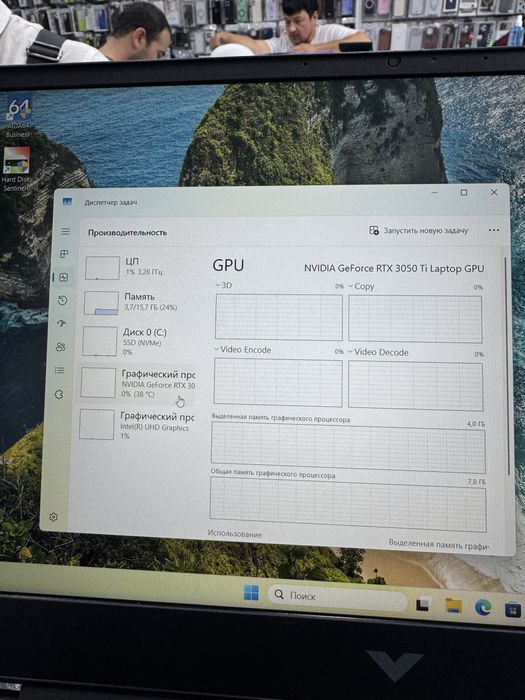Image resolution: width=525 pixels, height=700 pixels.
Task: Select the Performance page icon in sidebar
Action: [63, 277]
